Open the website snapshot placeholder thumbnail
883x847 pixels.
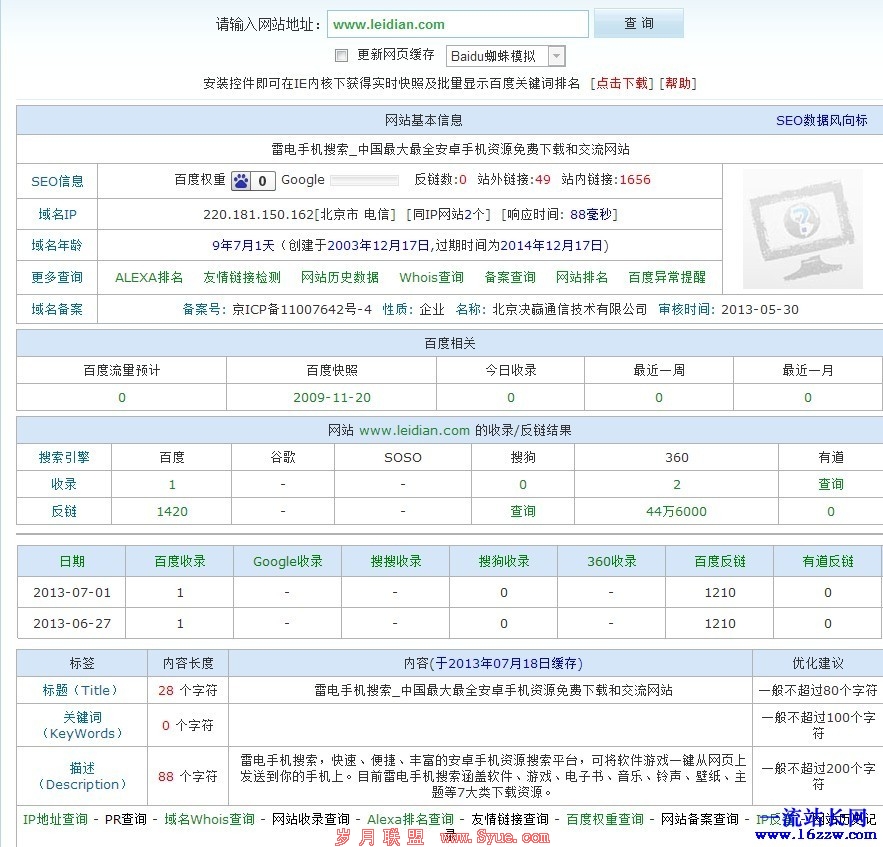pos(802,229)
